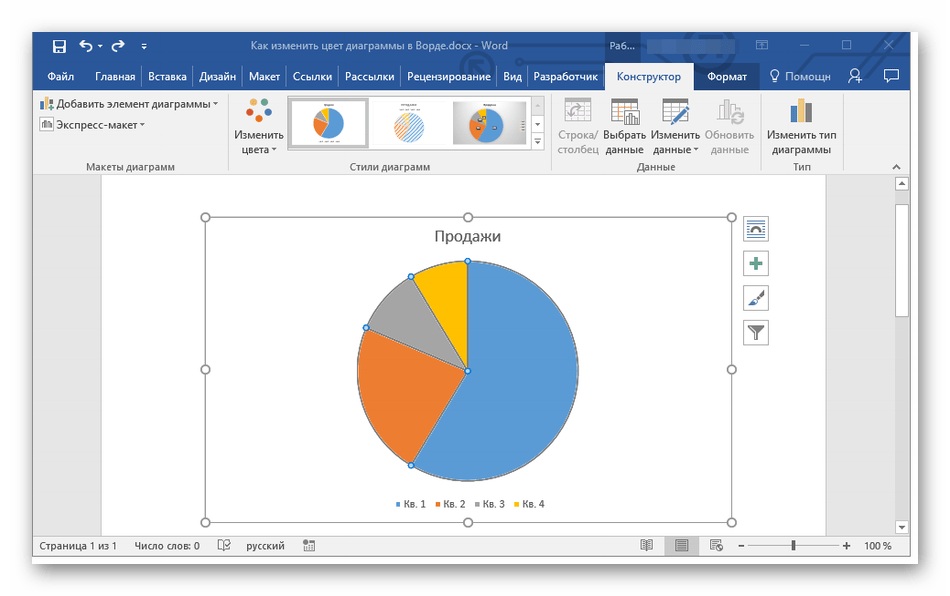950x596 pixels.
Task: Switch to Read Mode view in status bar
Action: pos(647,546)
